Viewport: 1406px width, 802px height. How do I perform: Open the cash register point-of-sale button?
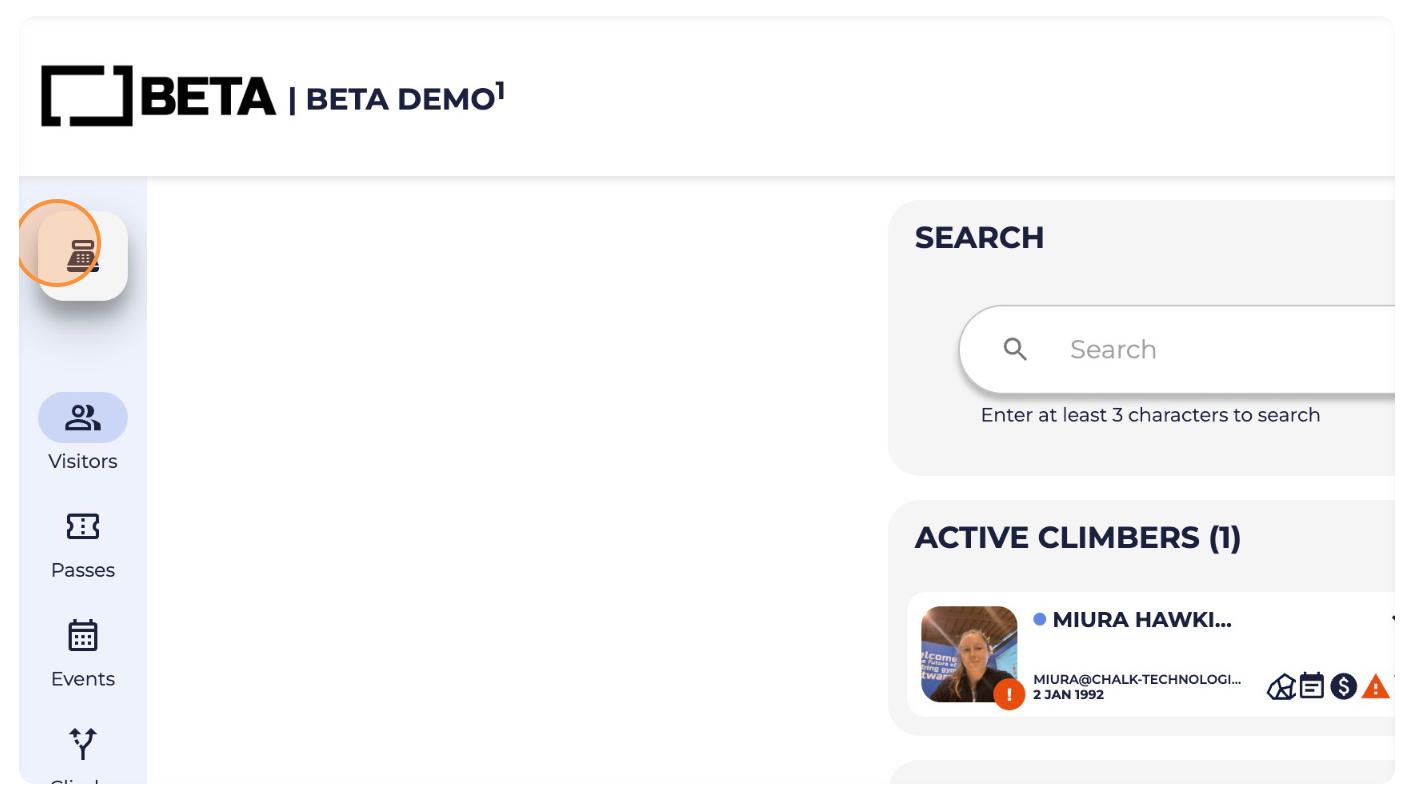83,256
